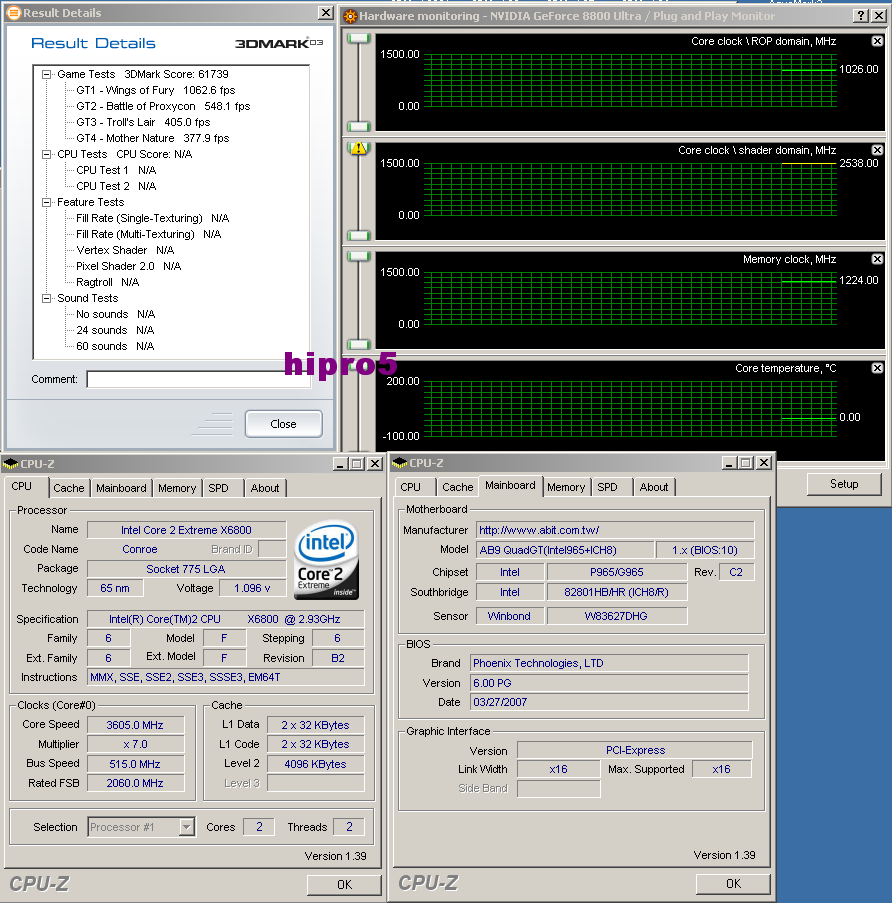Click the Setup button in Hardware monitoring
The image size is (892, 903).
click(844, 484)
